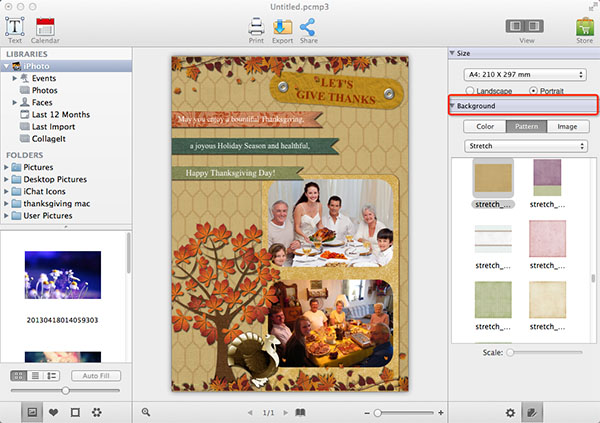Viewport: 600px width, 423px height.
Task: Click the Export icon
Action: [283, 27]
